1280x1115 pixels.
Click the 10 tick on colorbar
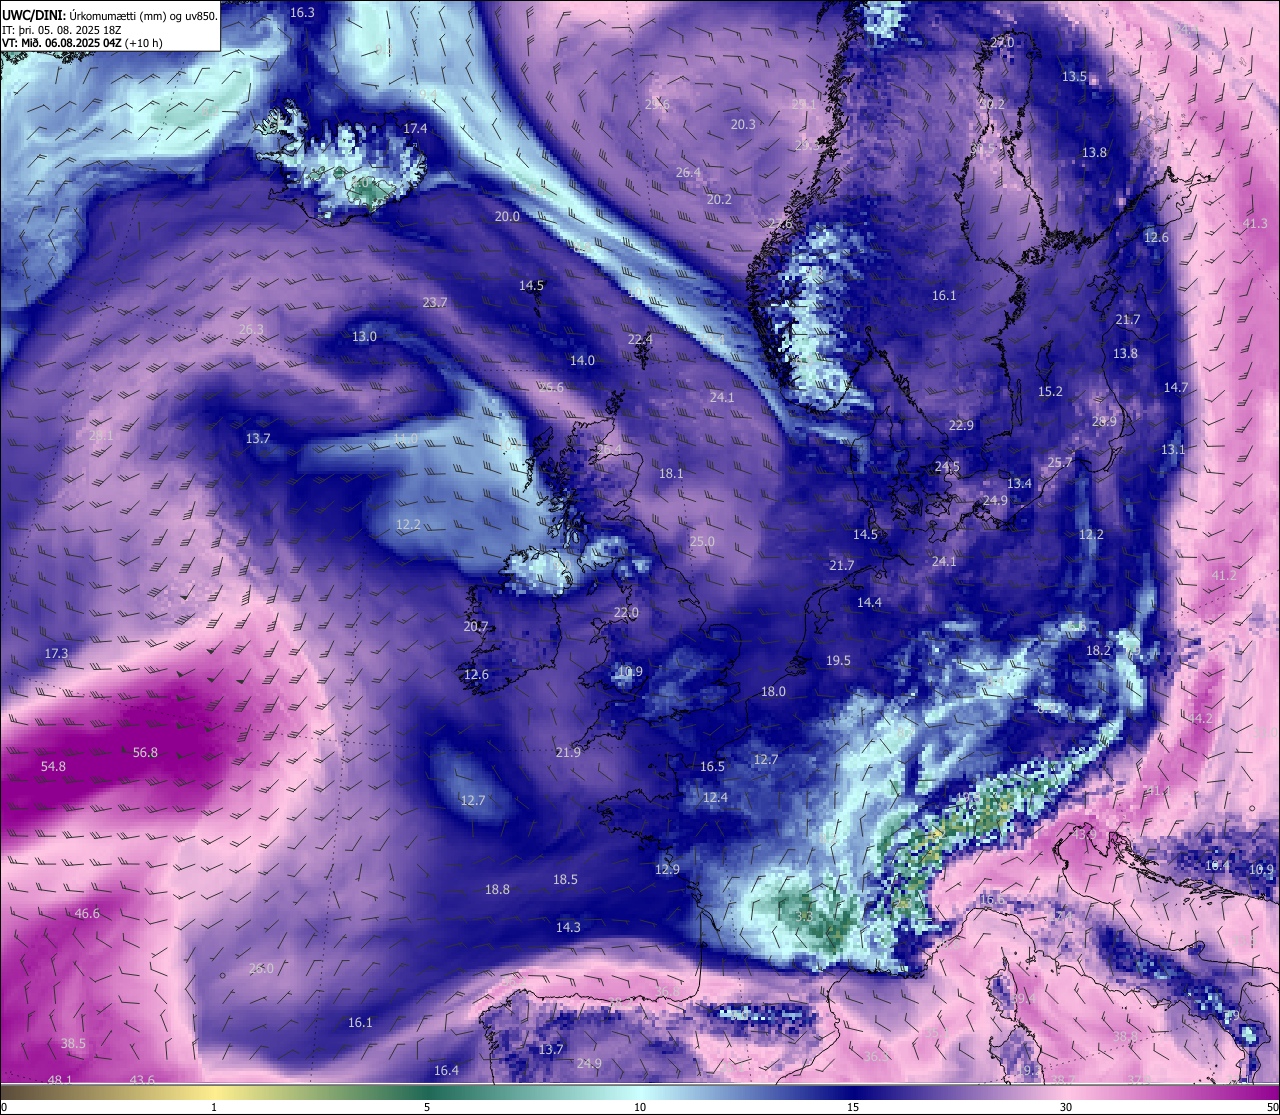(x=640, y=1107)
